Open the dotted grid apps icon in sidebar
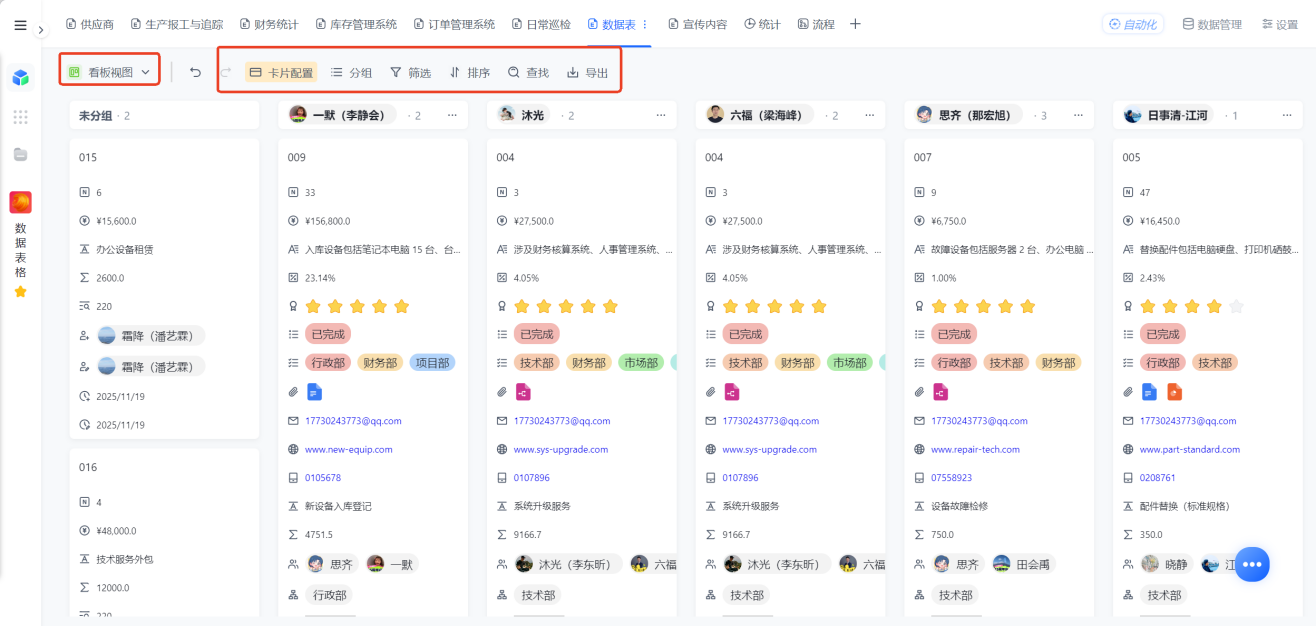 (20, 117)
